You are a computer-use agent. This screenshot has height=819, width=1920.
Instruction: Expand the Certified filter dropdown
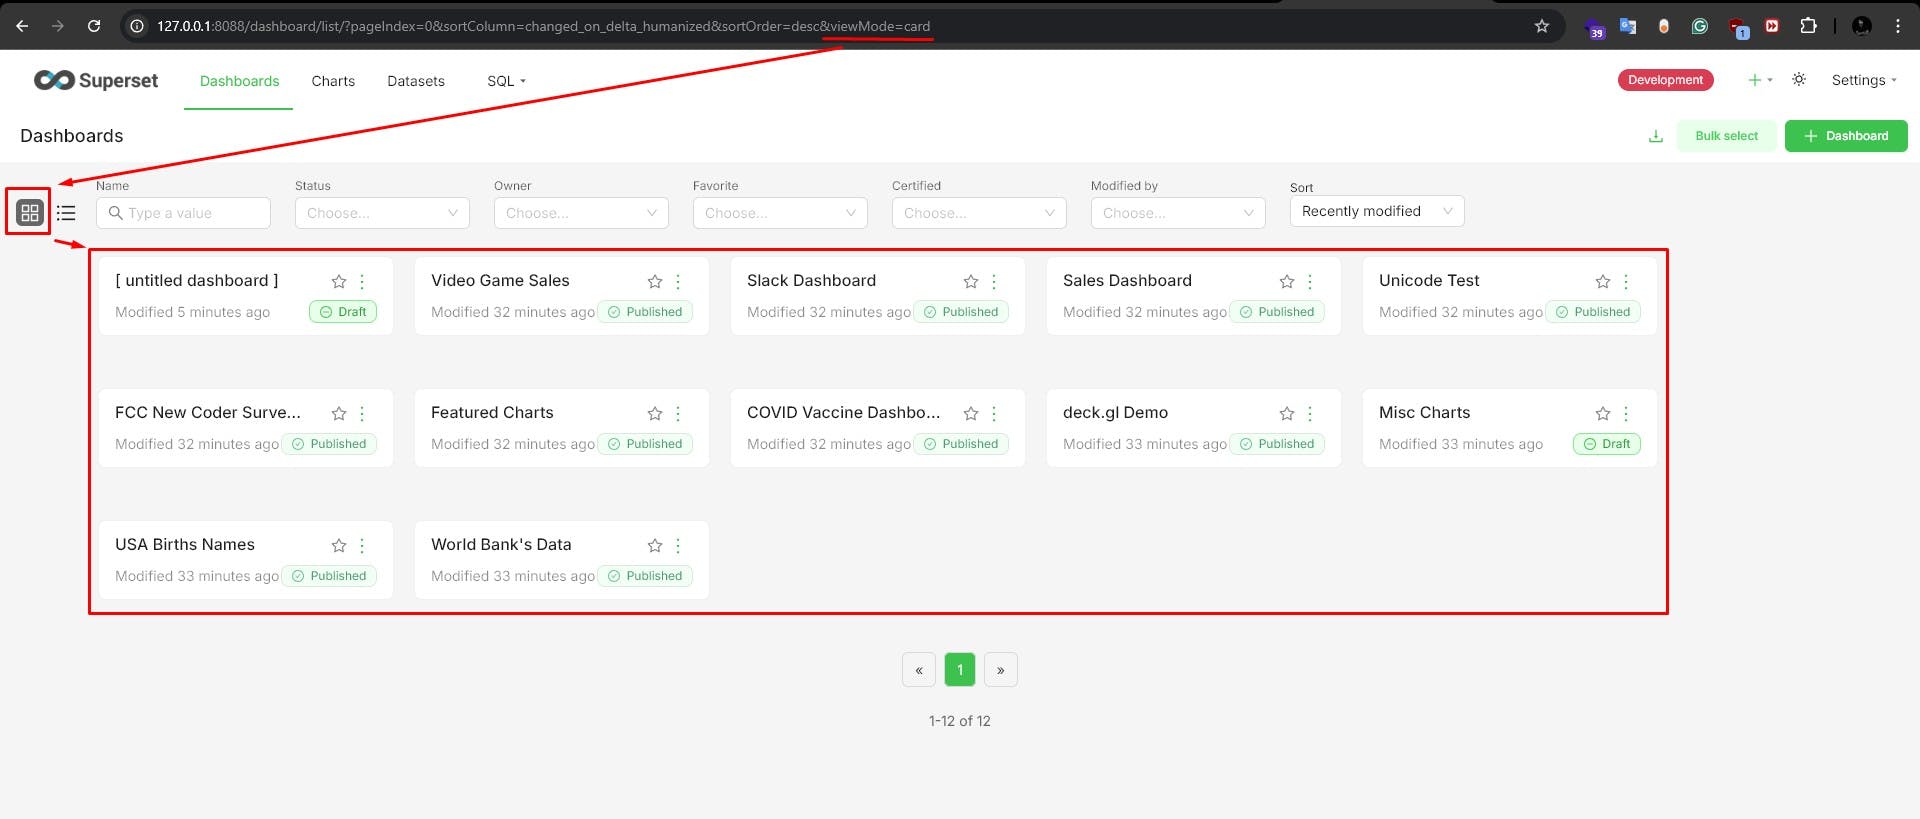point(979,213)
